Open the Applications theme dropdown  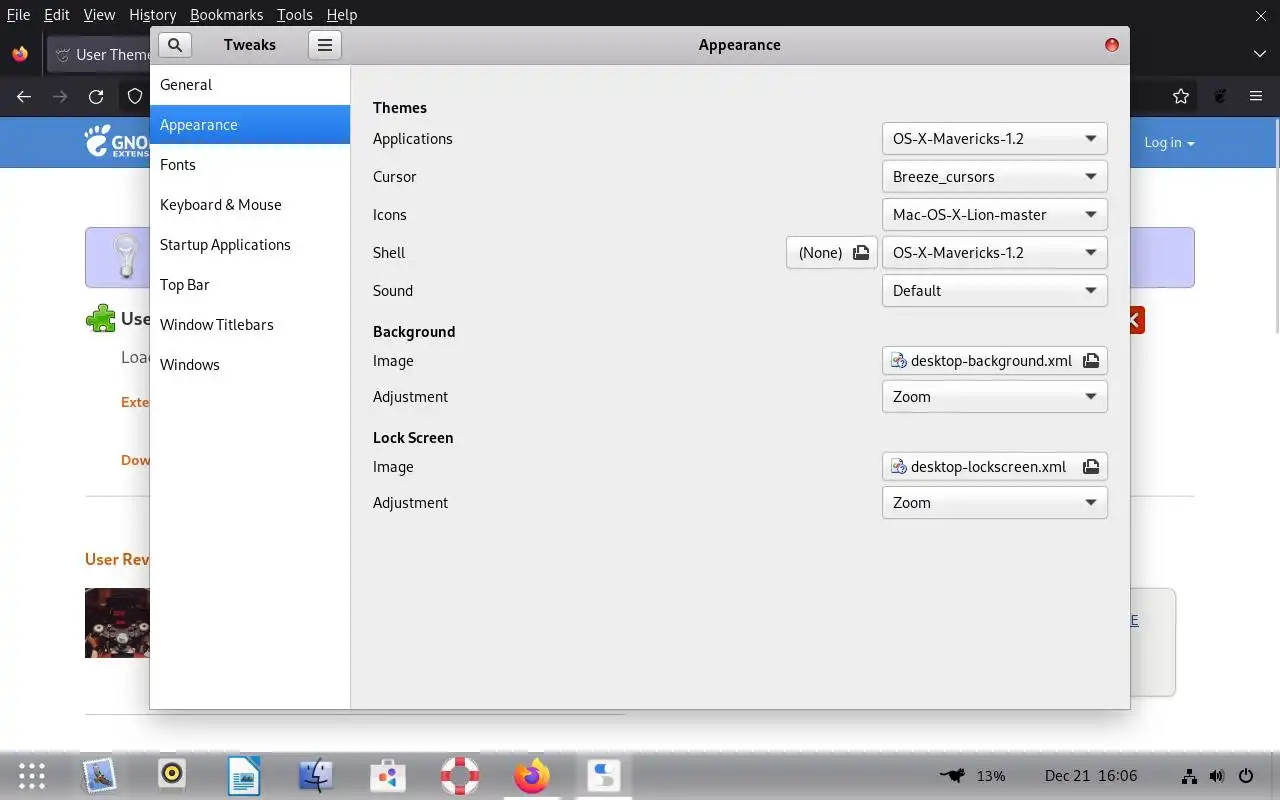pos(995,139)
